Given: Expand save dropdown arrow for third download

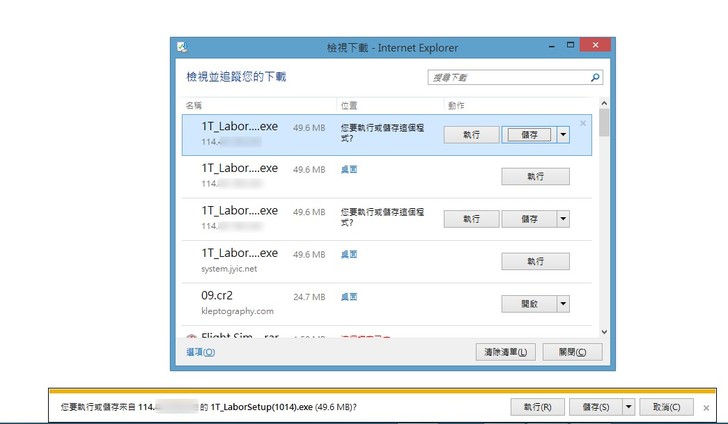Looking at the screenshot, I should pos(563,219).
